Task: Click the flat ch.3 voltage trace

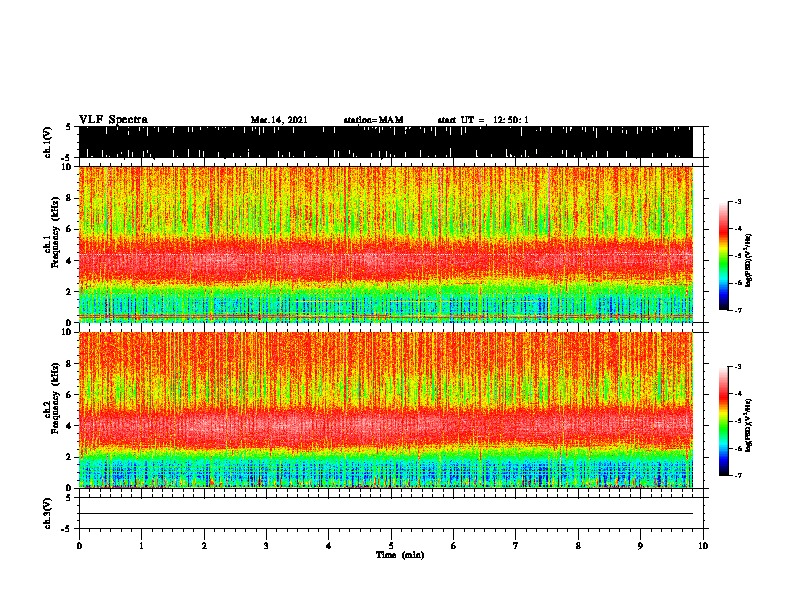Action: 386,514
